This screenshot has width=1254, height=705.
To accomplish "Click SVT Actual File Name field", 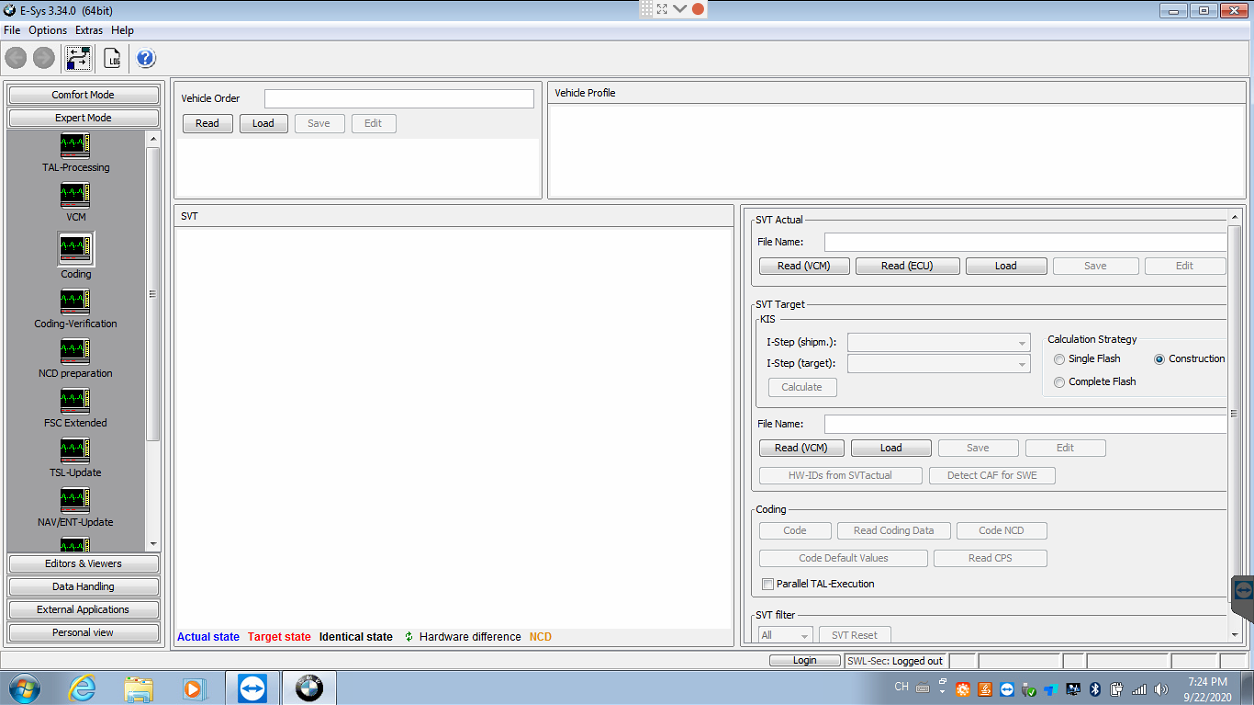I will [1025, 242].
